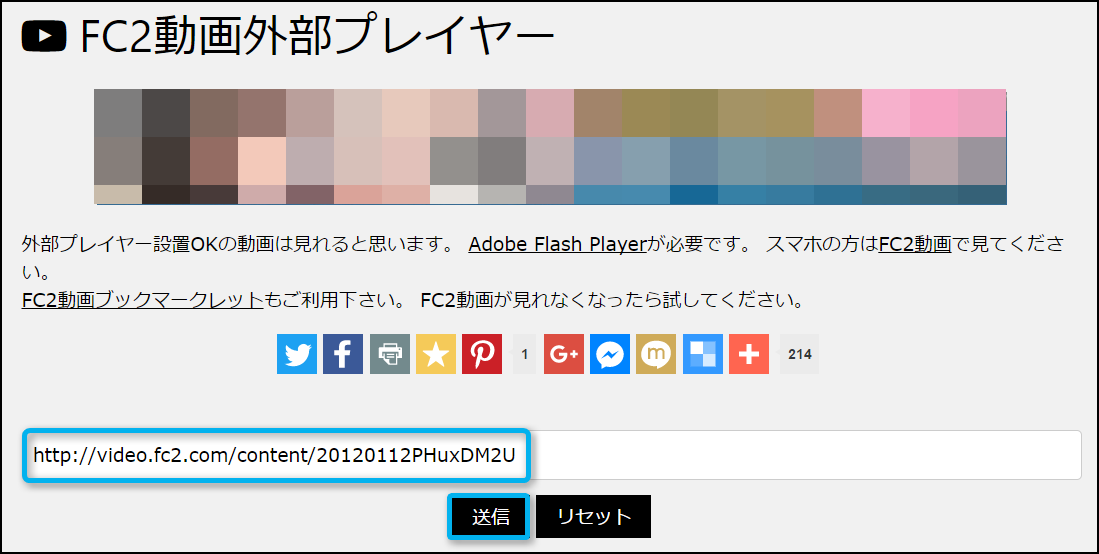
Task: Click the pixelated banner image
Action: (550, 147)
